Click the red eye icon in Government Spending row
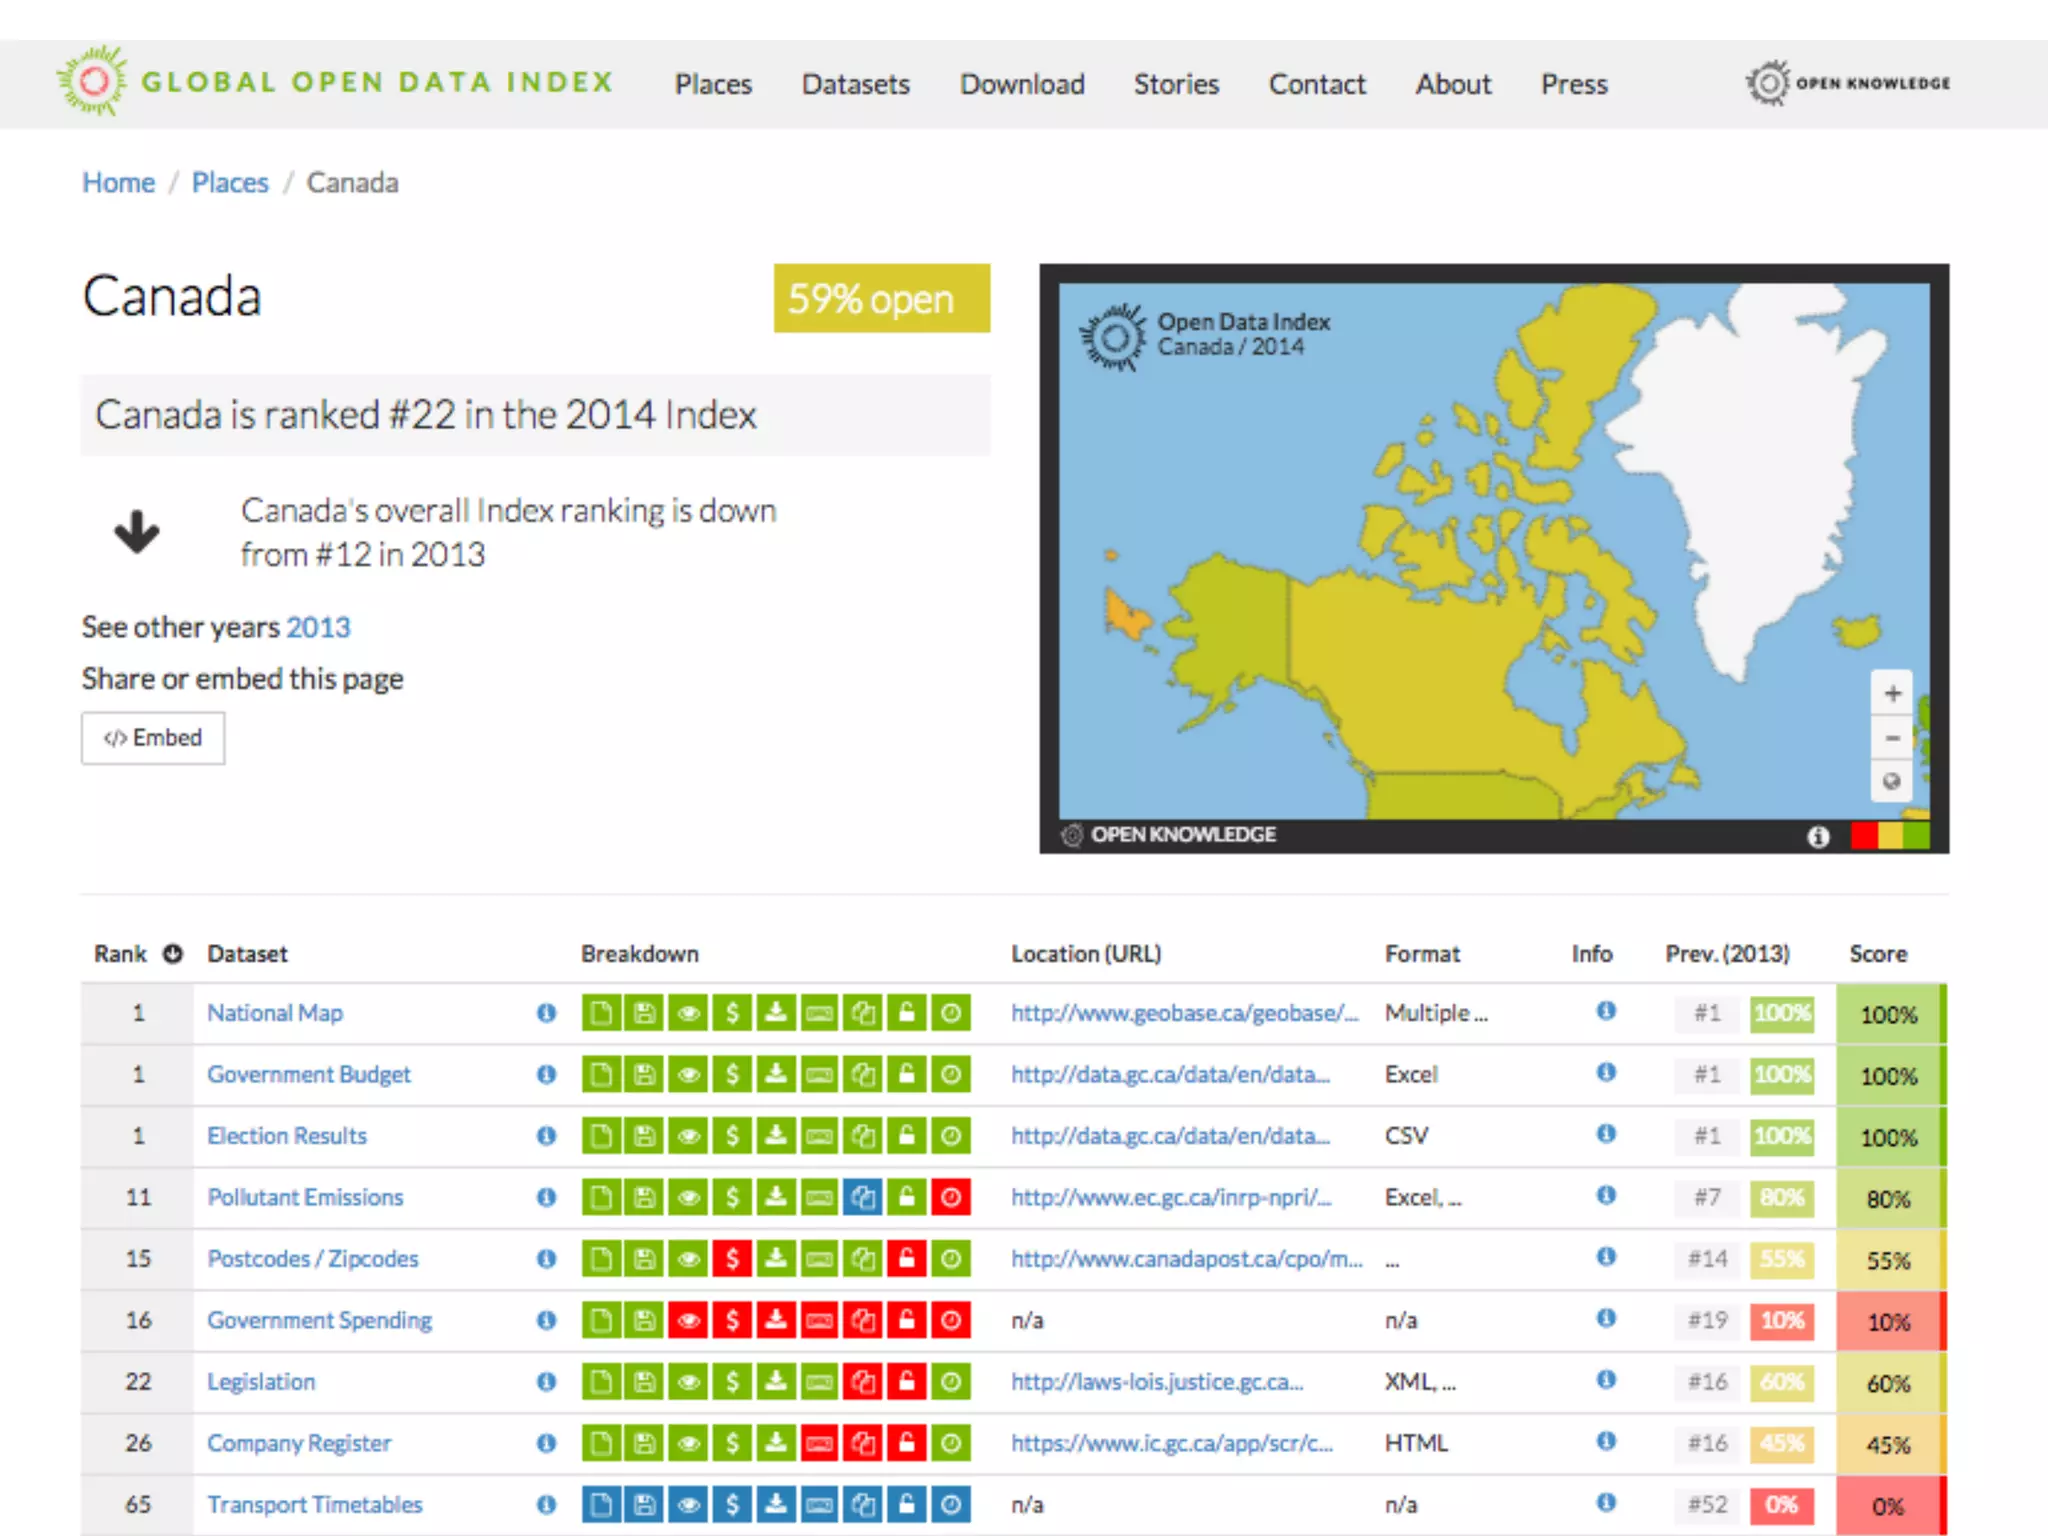This screenshot has width=2048, height=1536. click(688, 1320)
